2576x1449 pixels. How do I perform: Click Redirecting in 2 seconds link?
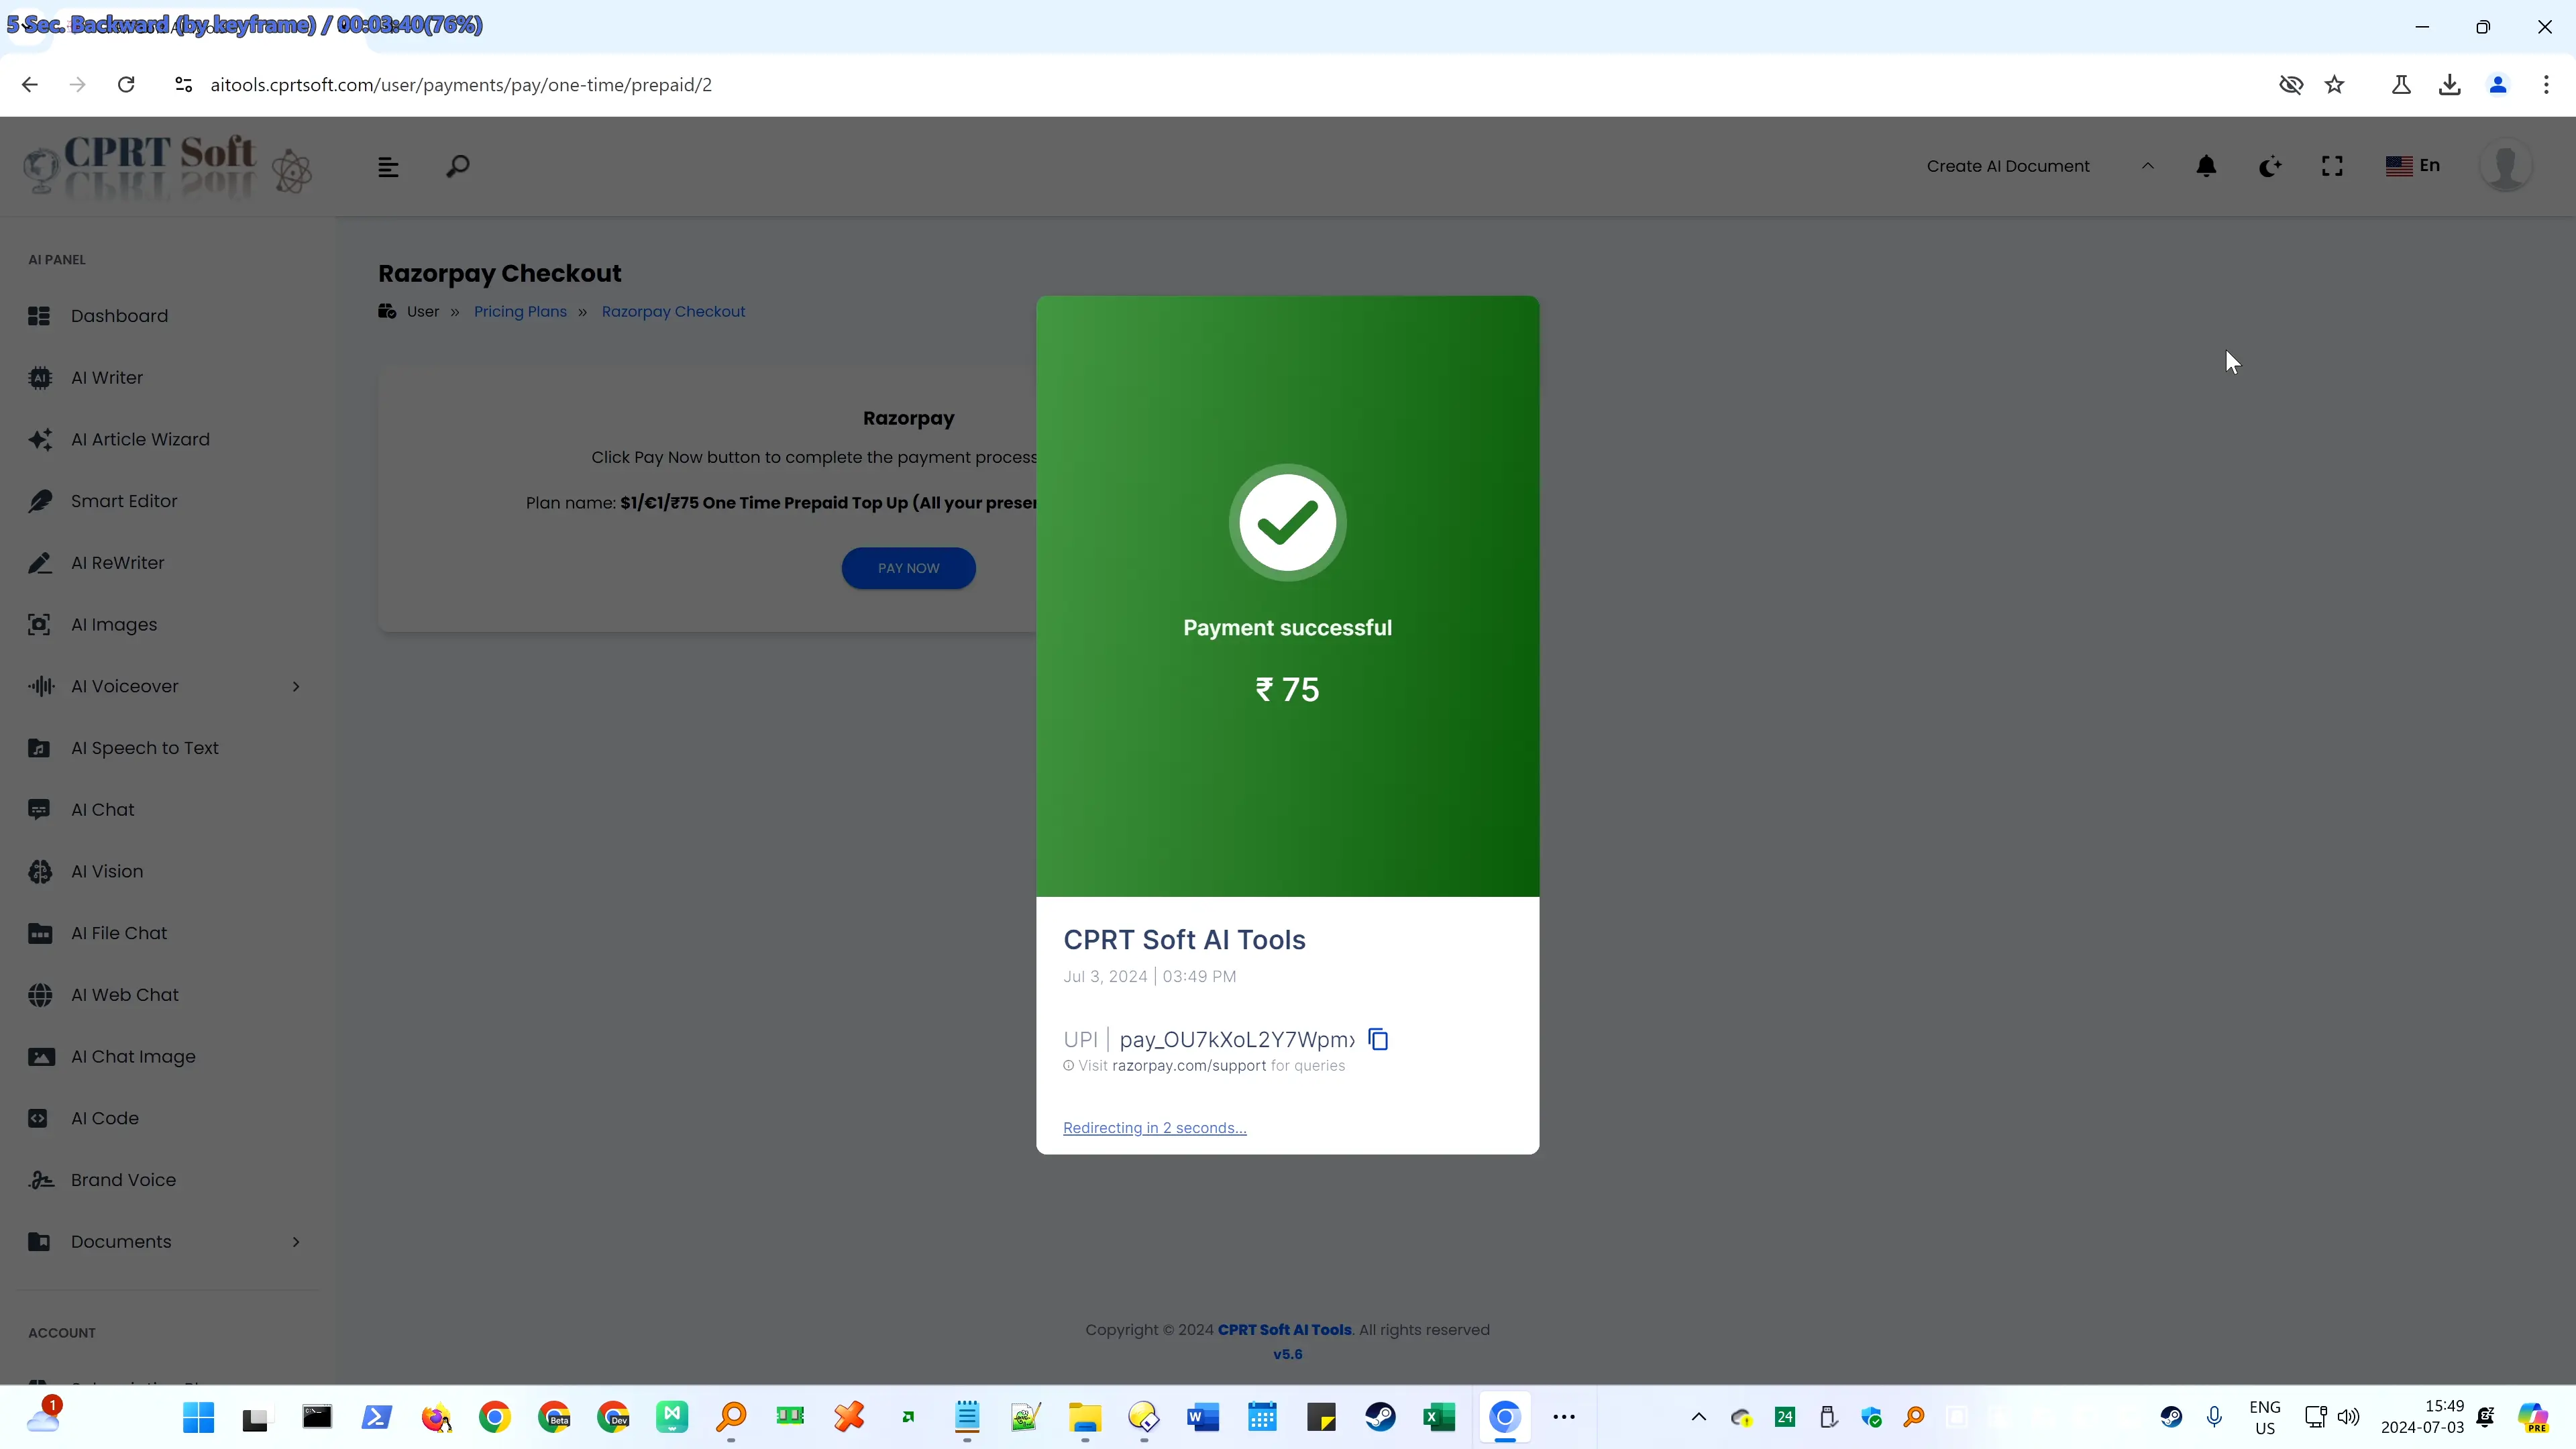pos(1154,1128)
